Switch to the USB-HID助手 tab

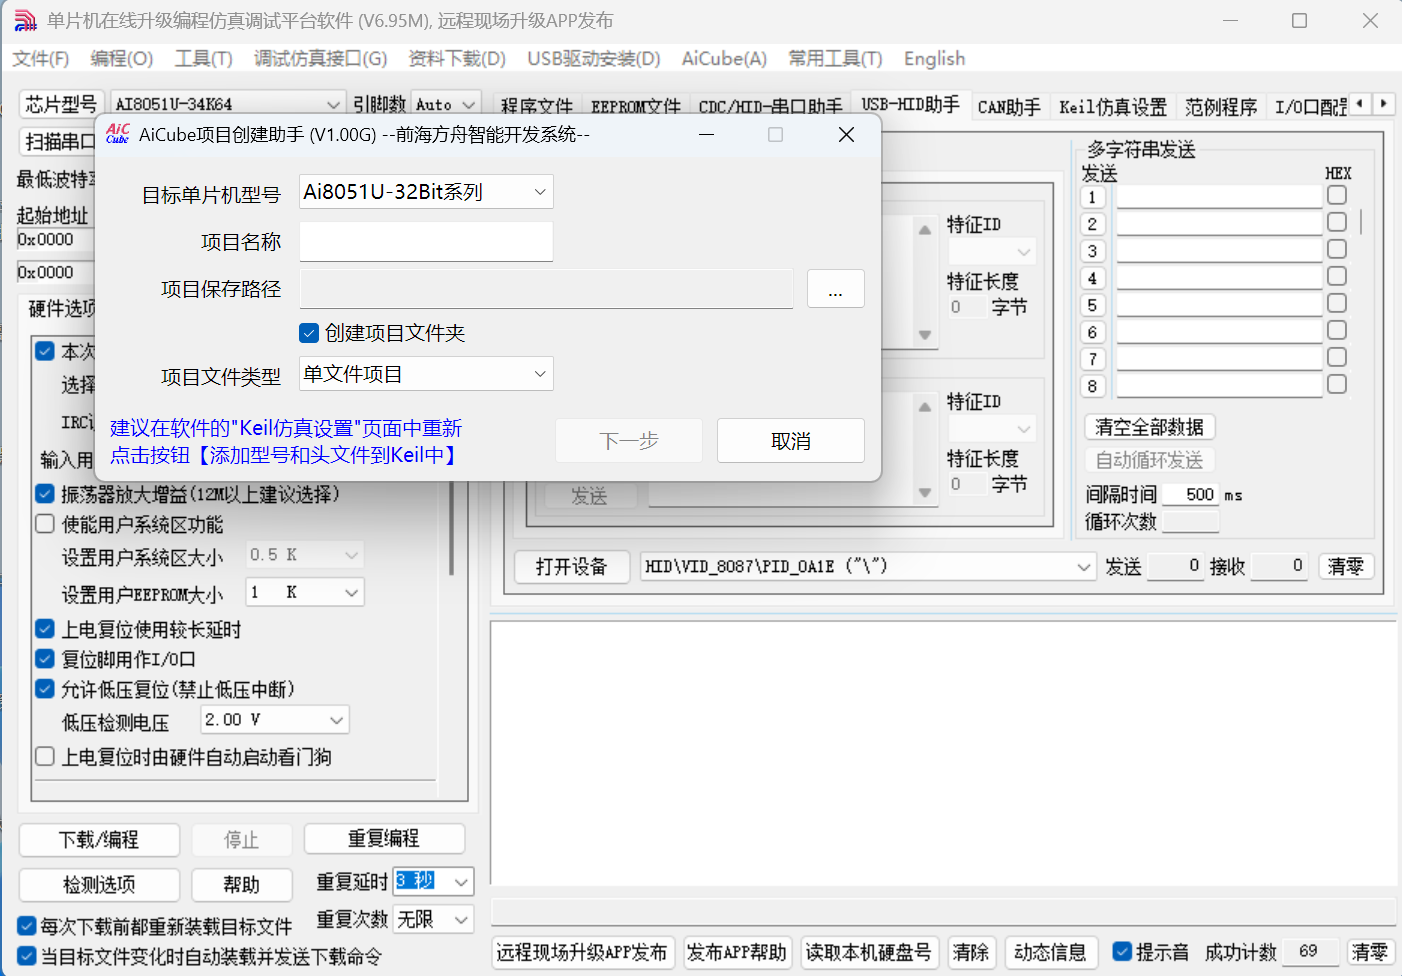pos(911,105)
